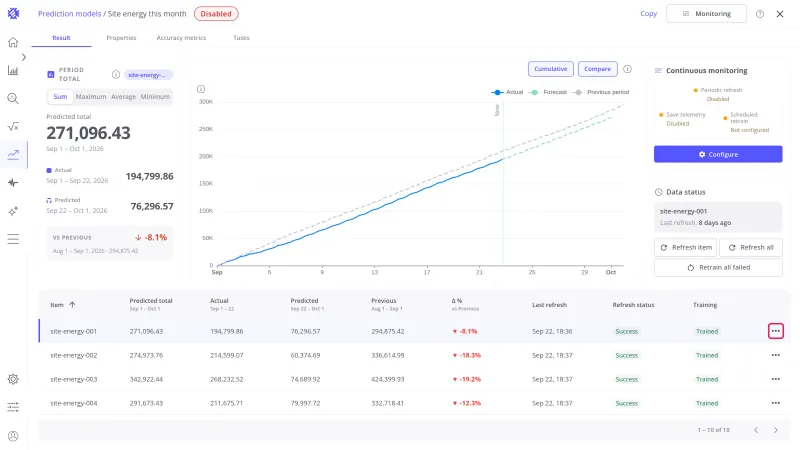
Task: Expand the sidebar with the chevron arrow
Action: [x=23, y=57]
